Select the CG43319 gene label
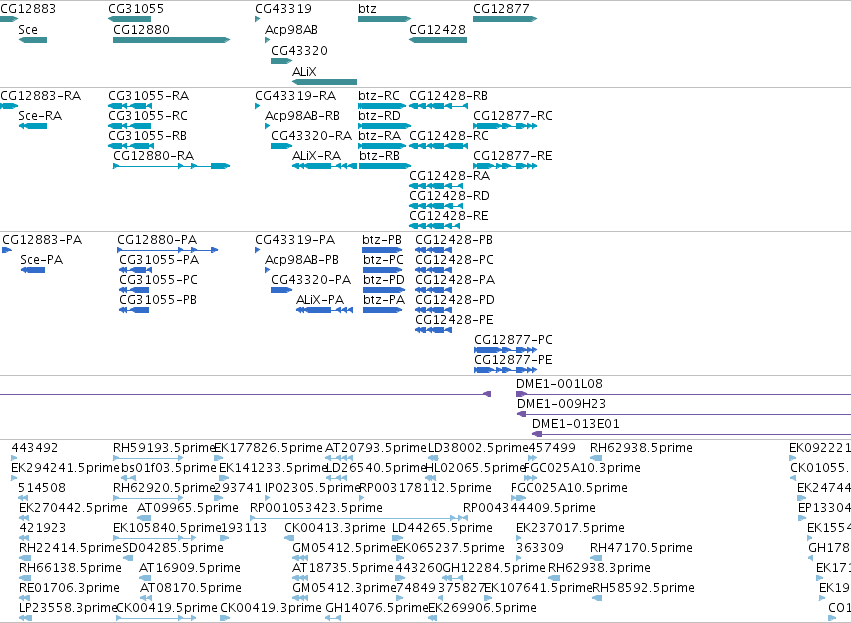This screenshot has width=851, height=623. (x=283, y=9)
